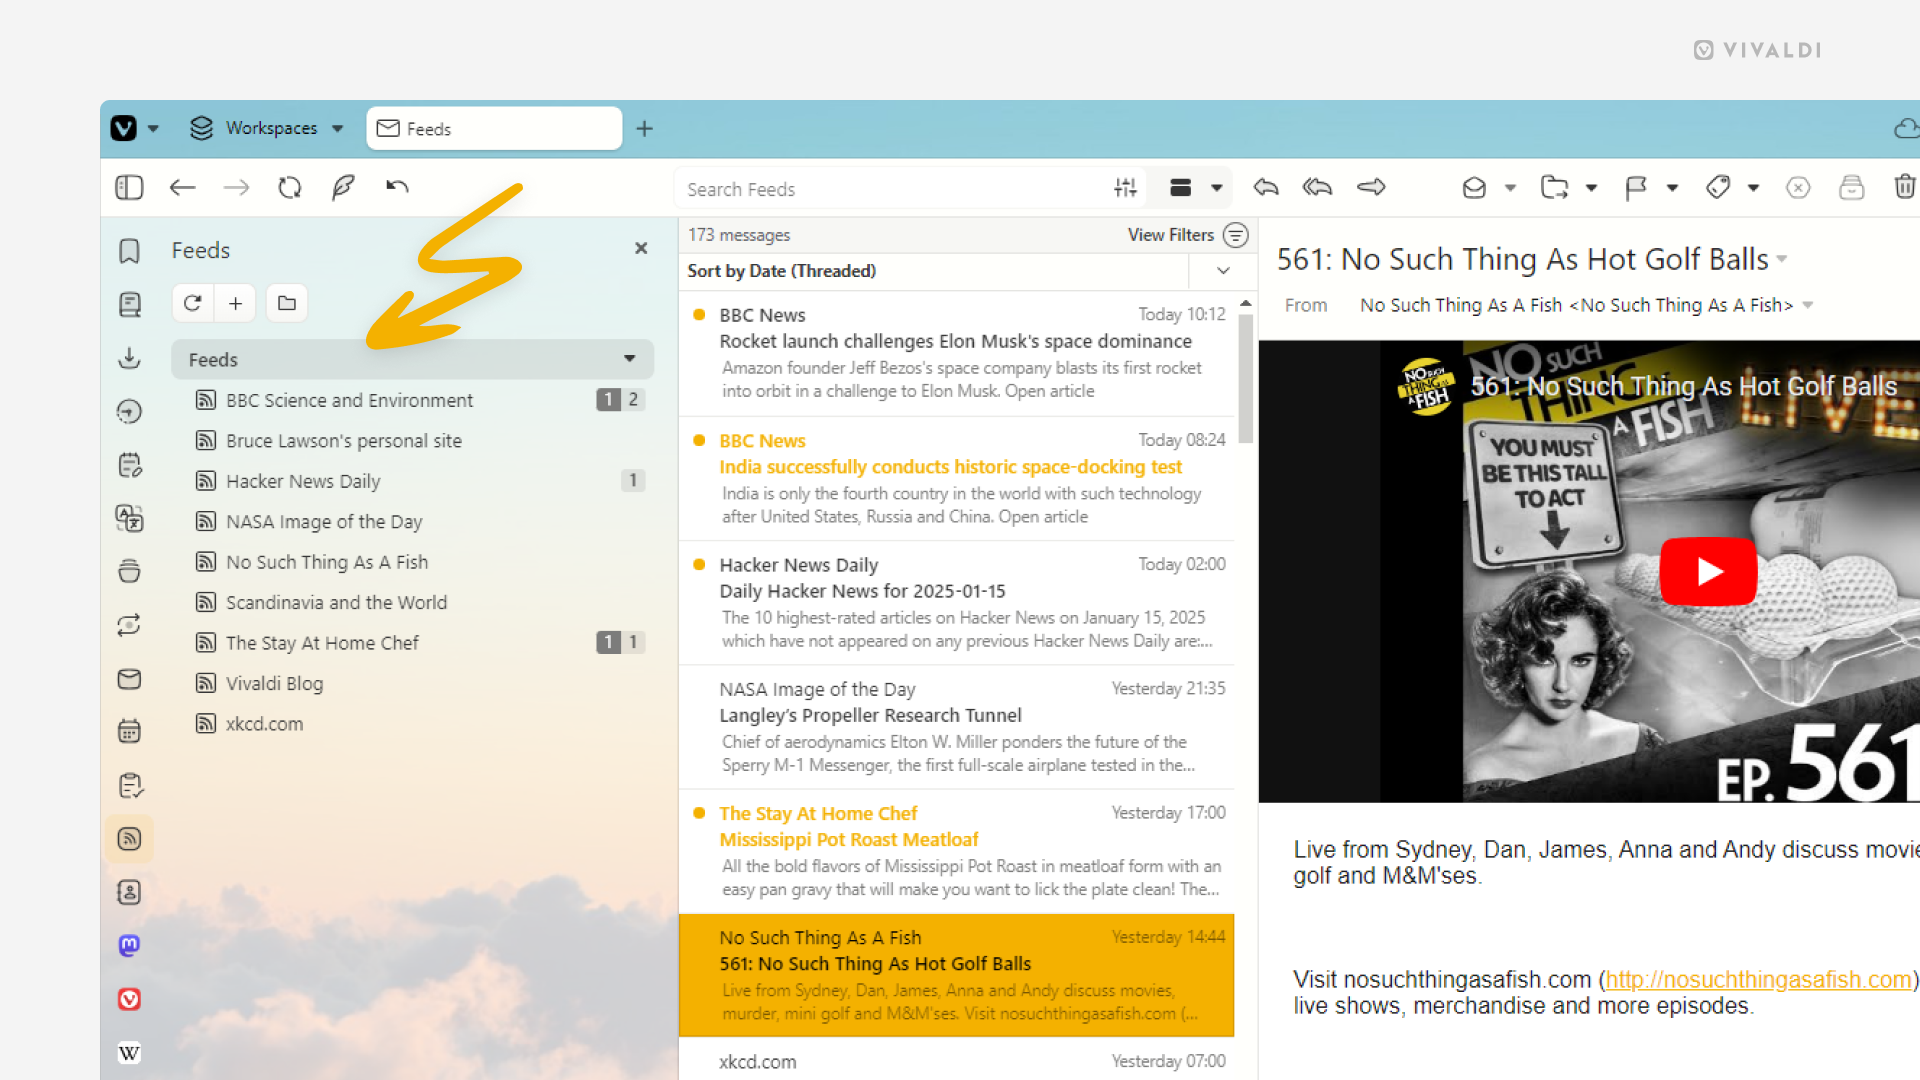Compose new message with the quill icon
Viewport: 1920px width, 1080px height.
point(343,187)
